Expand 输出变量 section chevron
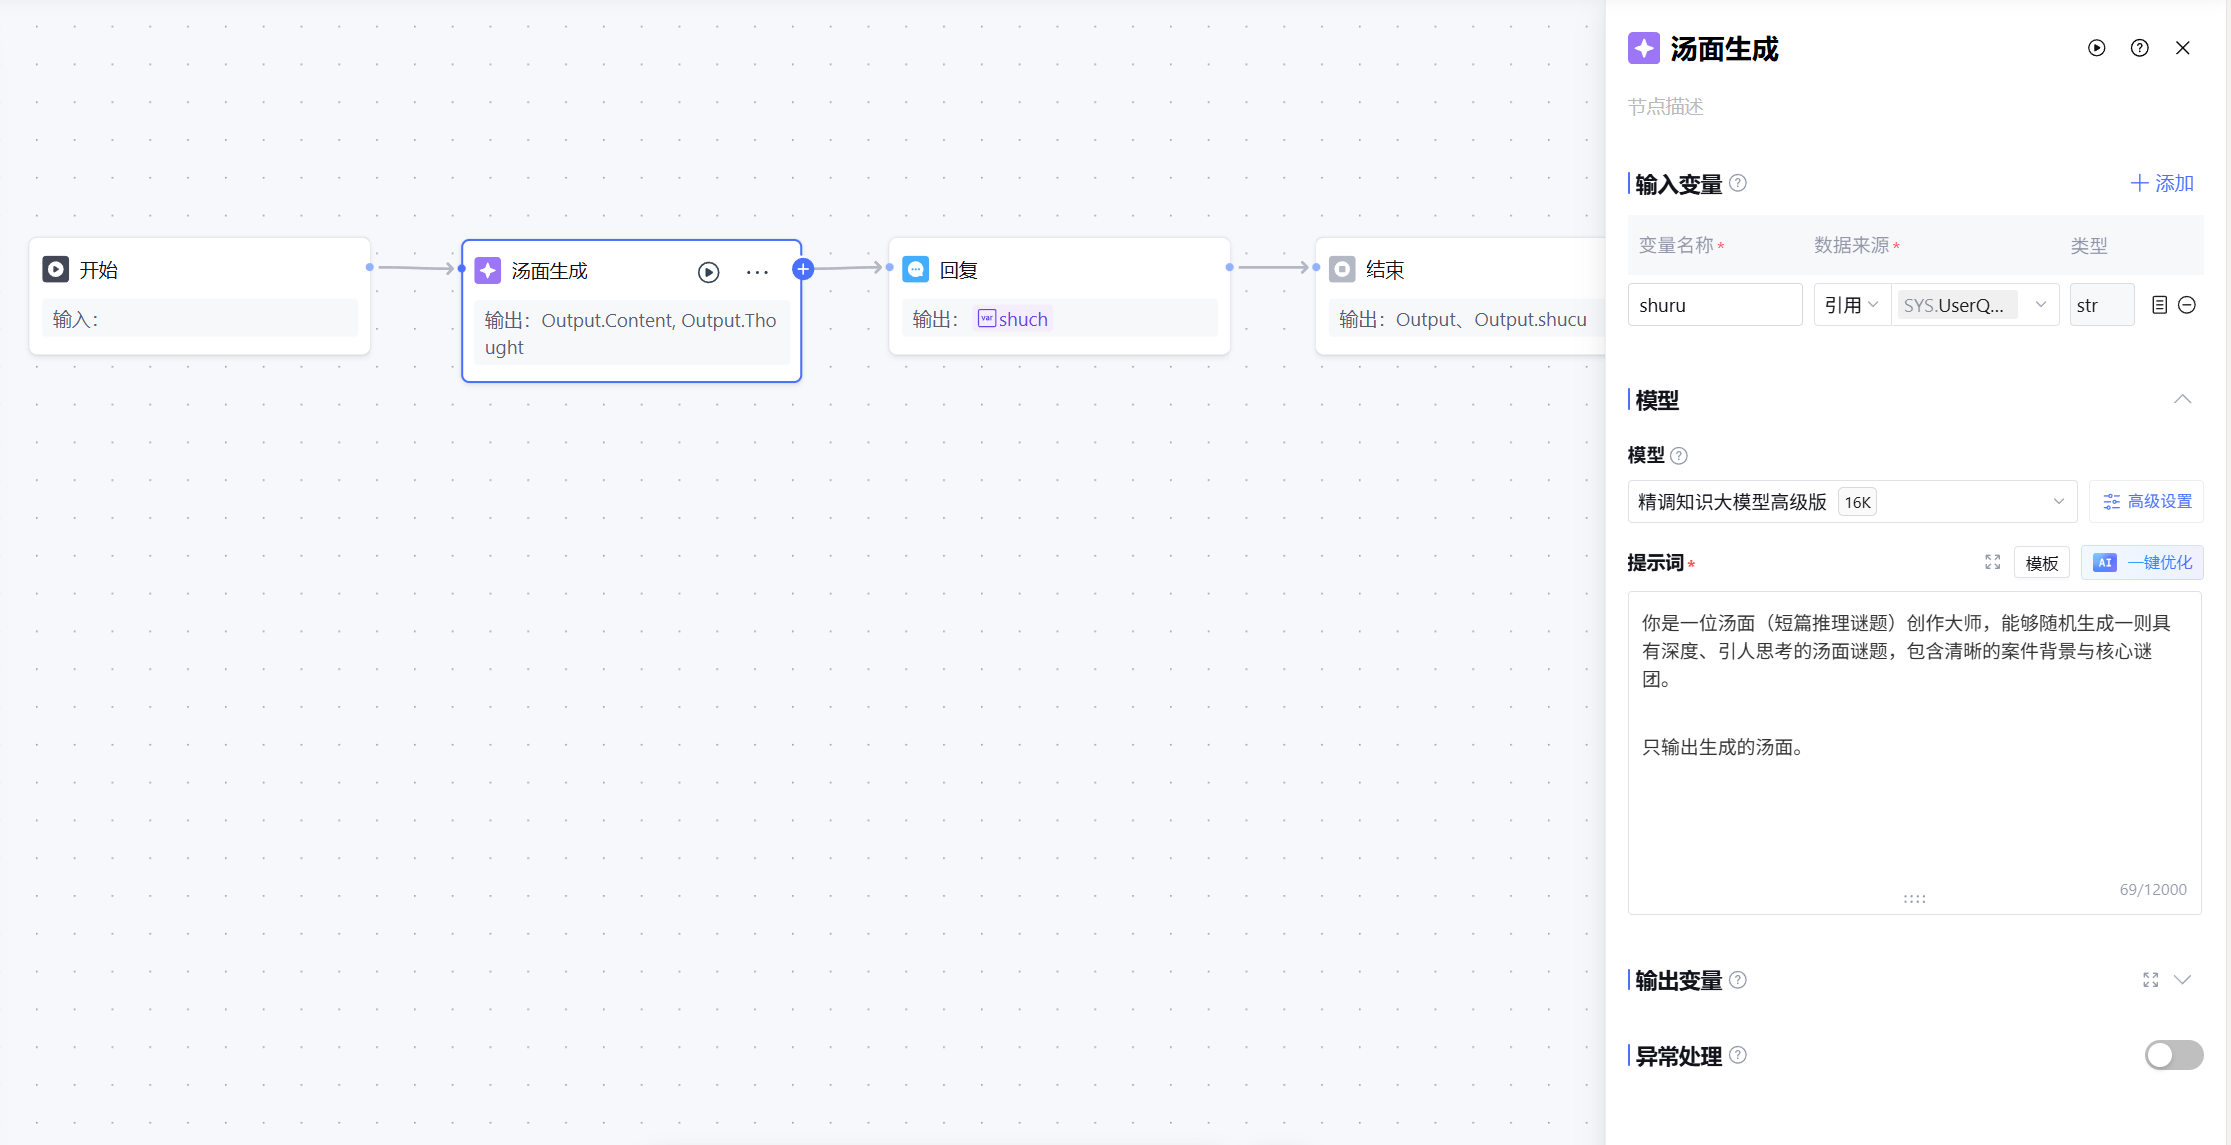This screenshot has height=1145, width=2231. point(2182,980)
